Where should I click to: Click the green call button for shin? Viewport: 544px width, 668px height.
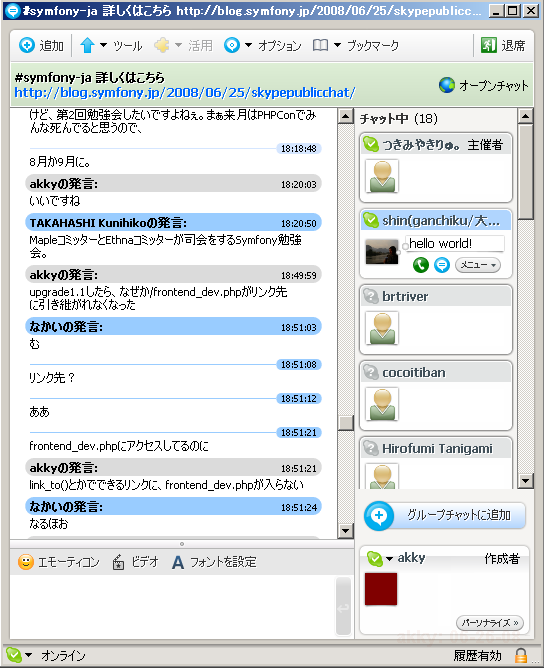point(421,265)
